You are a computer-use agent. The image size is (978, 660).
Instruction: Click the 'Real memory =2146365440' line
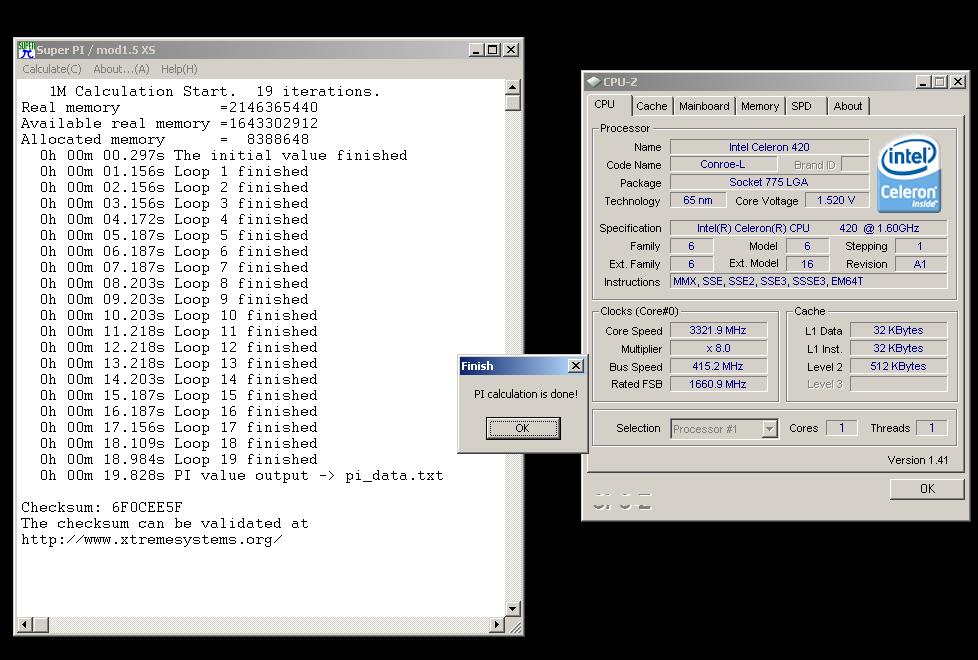(169, 107)
